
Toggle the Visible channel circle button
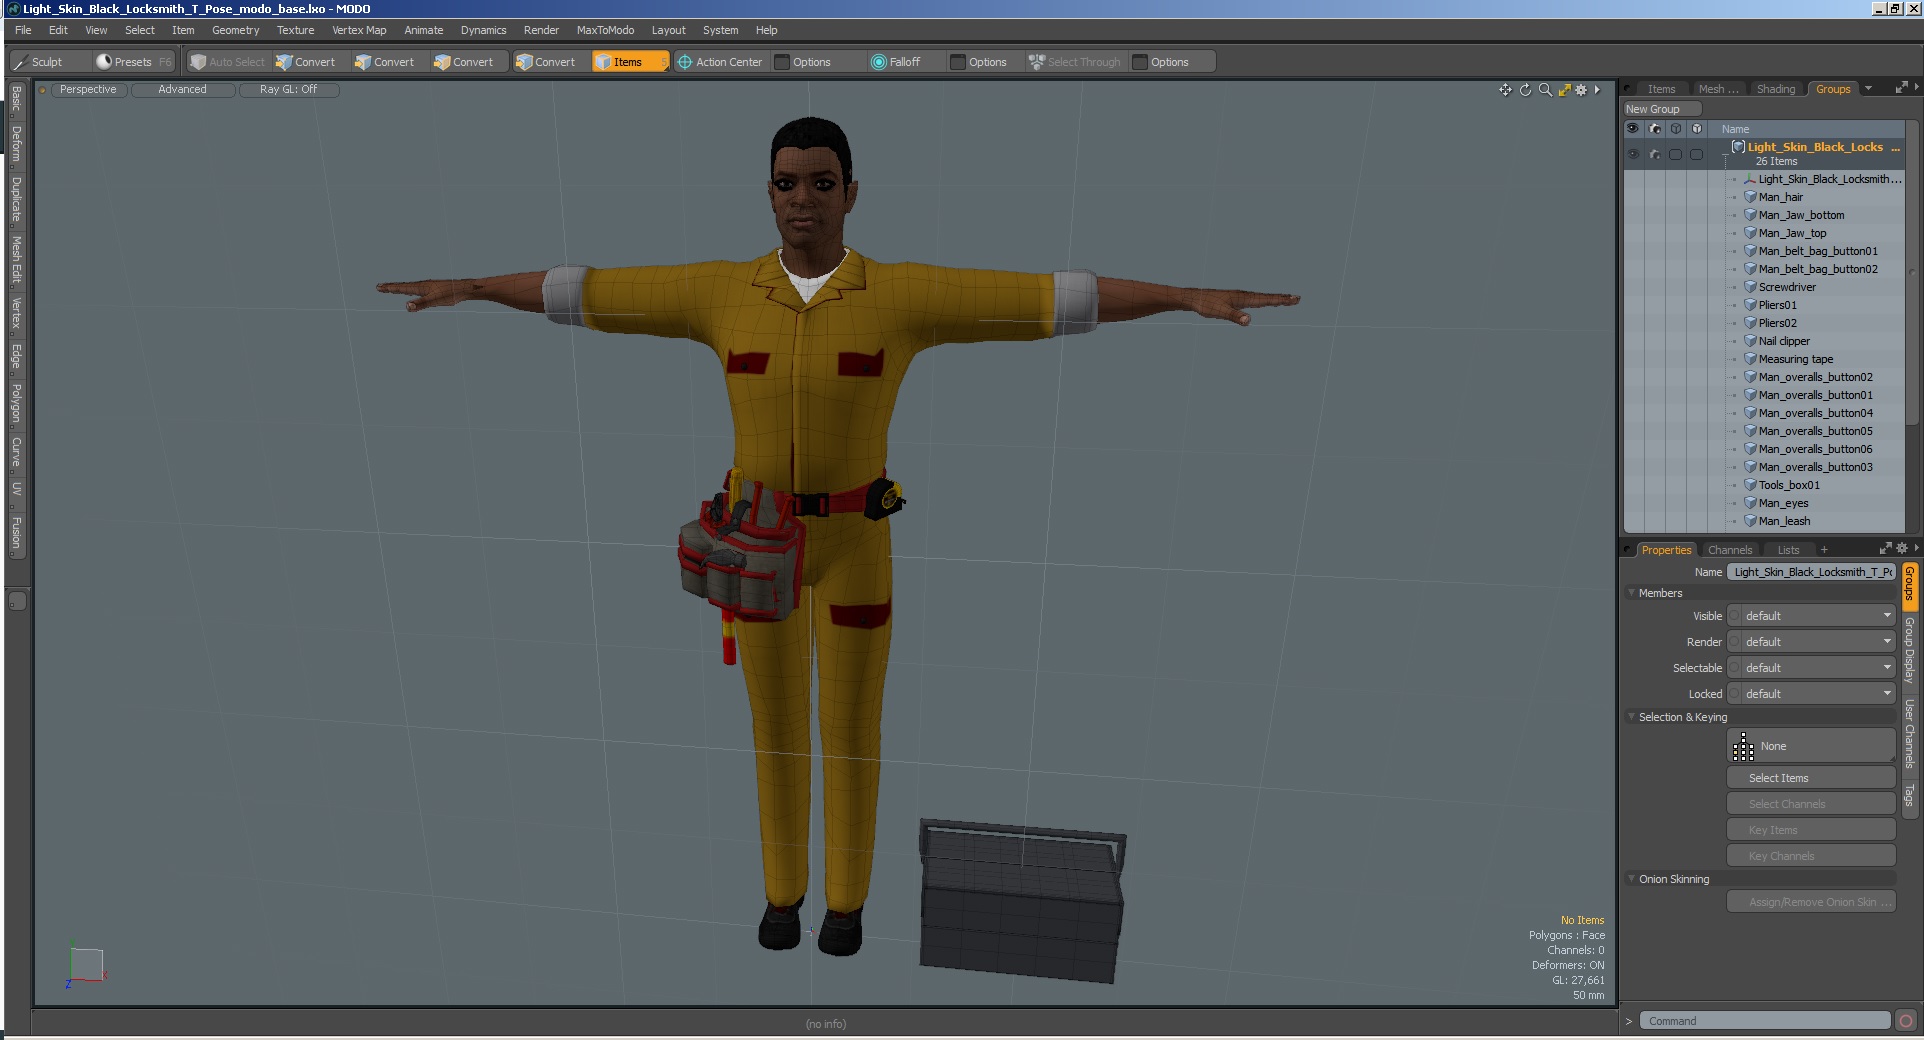(x=1734, y=616)
